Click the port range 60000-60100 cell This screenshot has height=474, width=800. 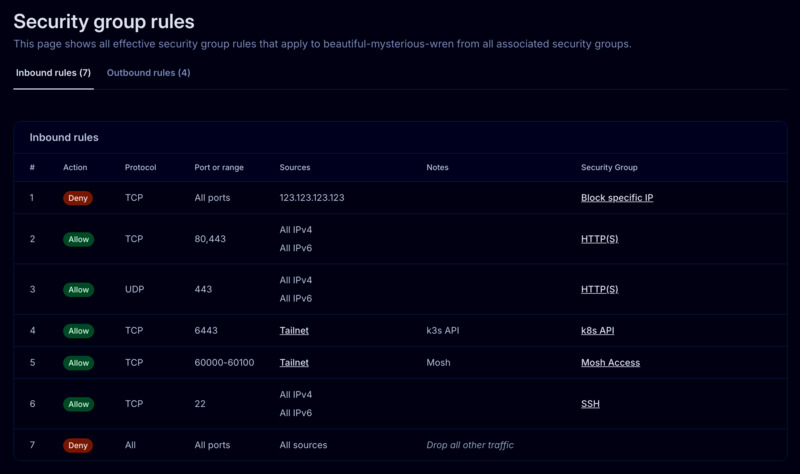[x=224, y=363]
